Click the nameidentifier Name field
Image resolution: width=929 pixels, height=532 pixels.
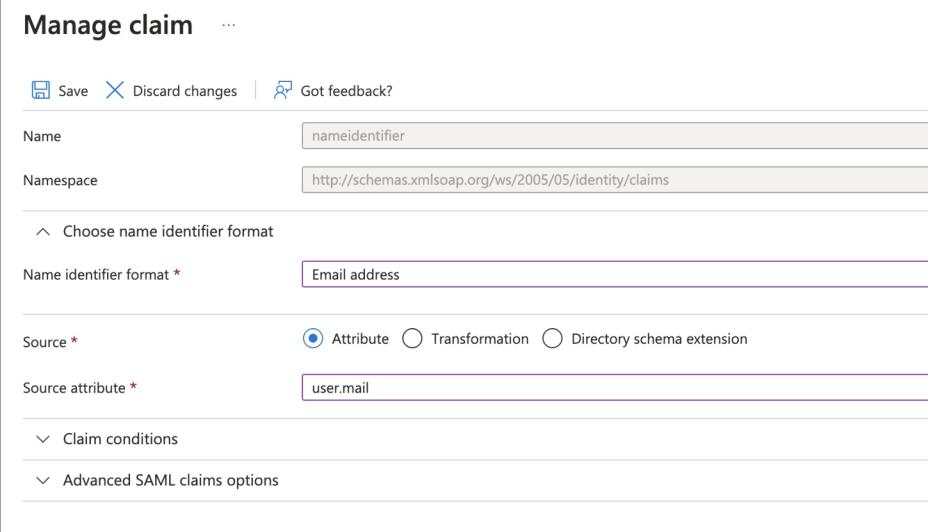pos(615,136)
